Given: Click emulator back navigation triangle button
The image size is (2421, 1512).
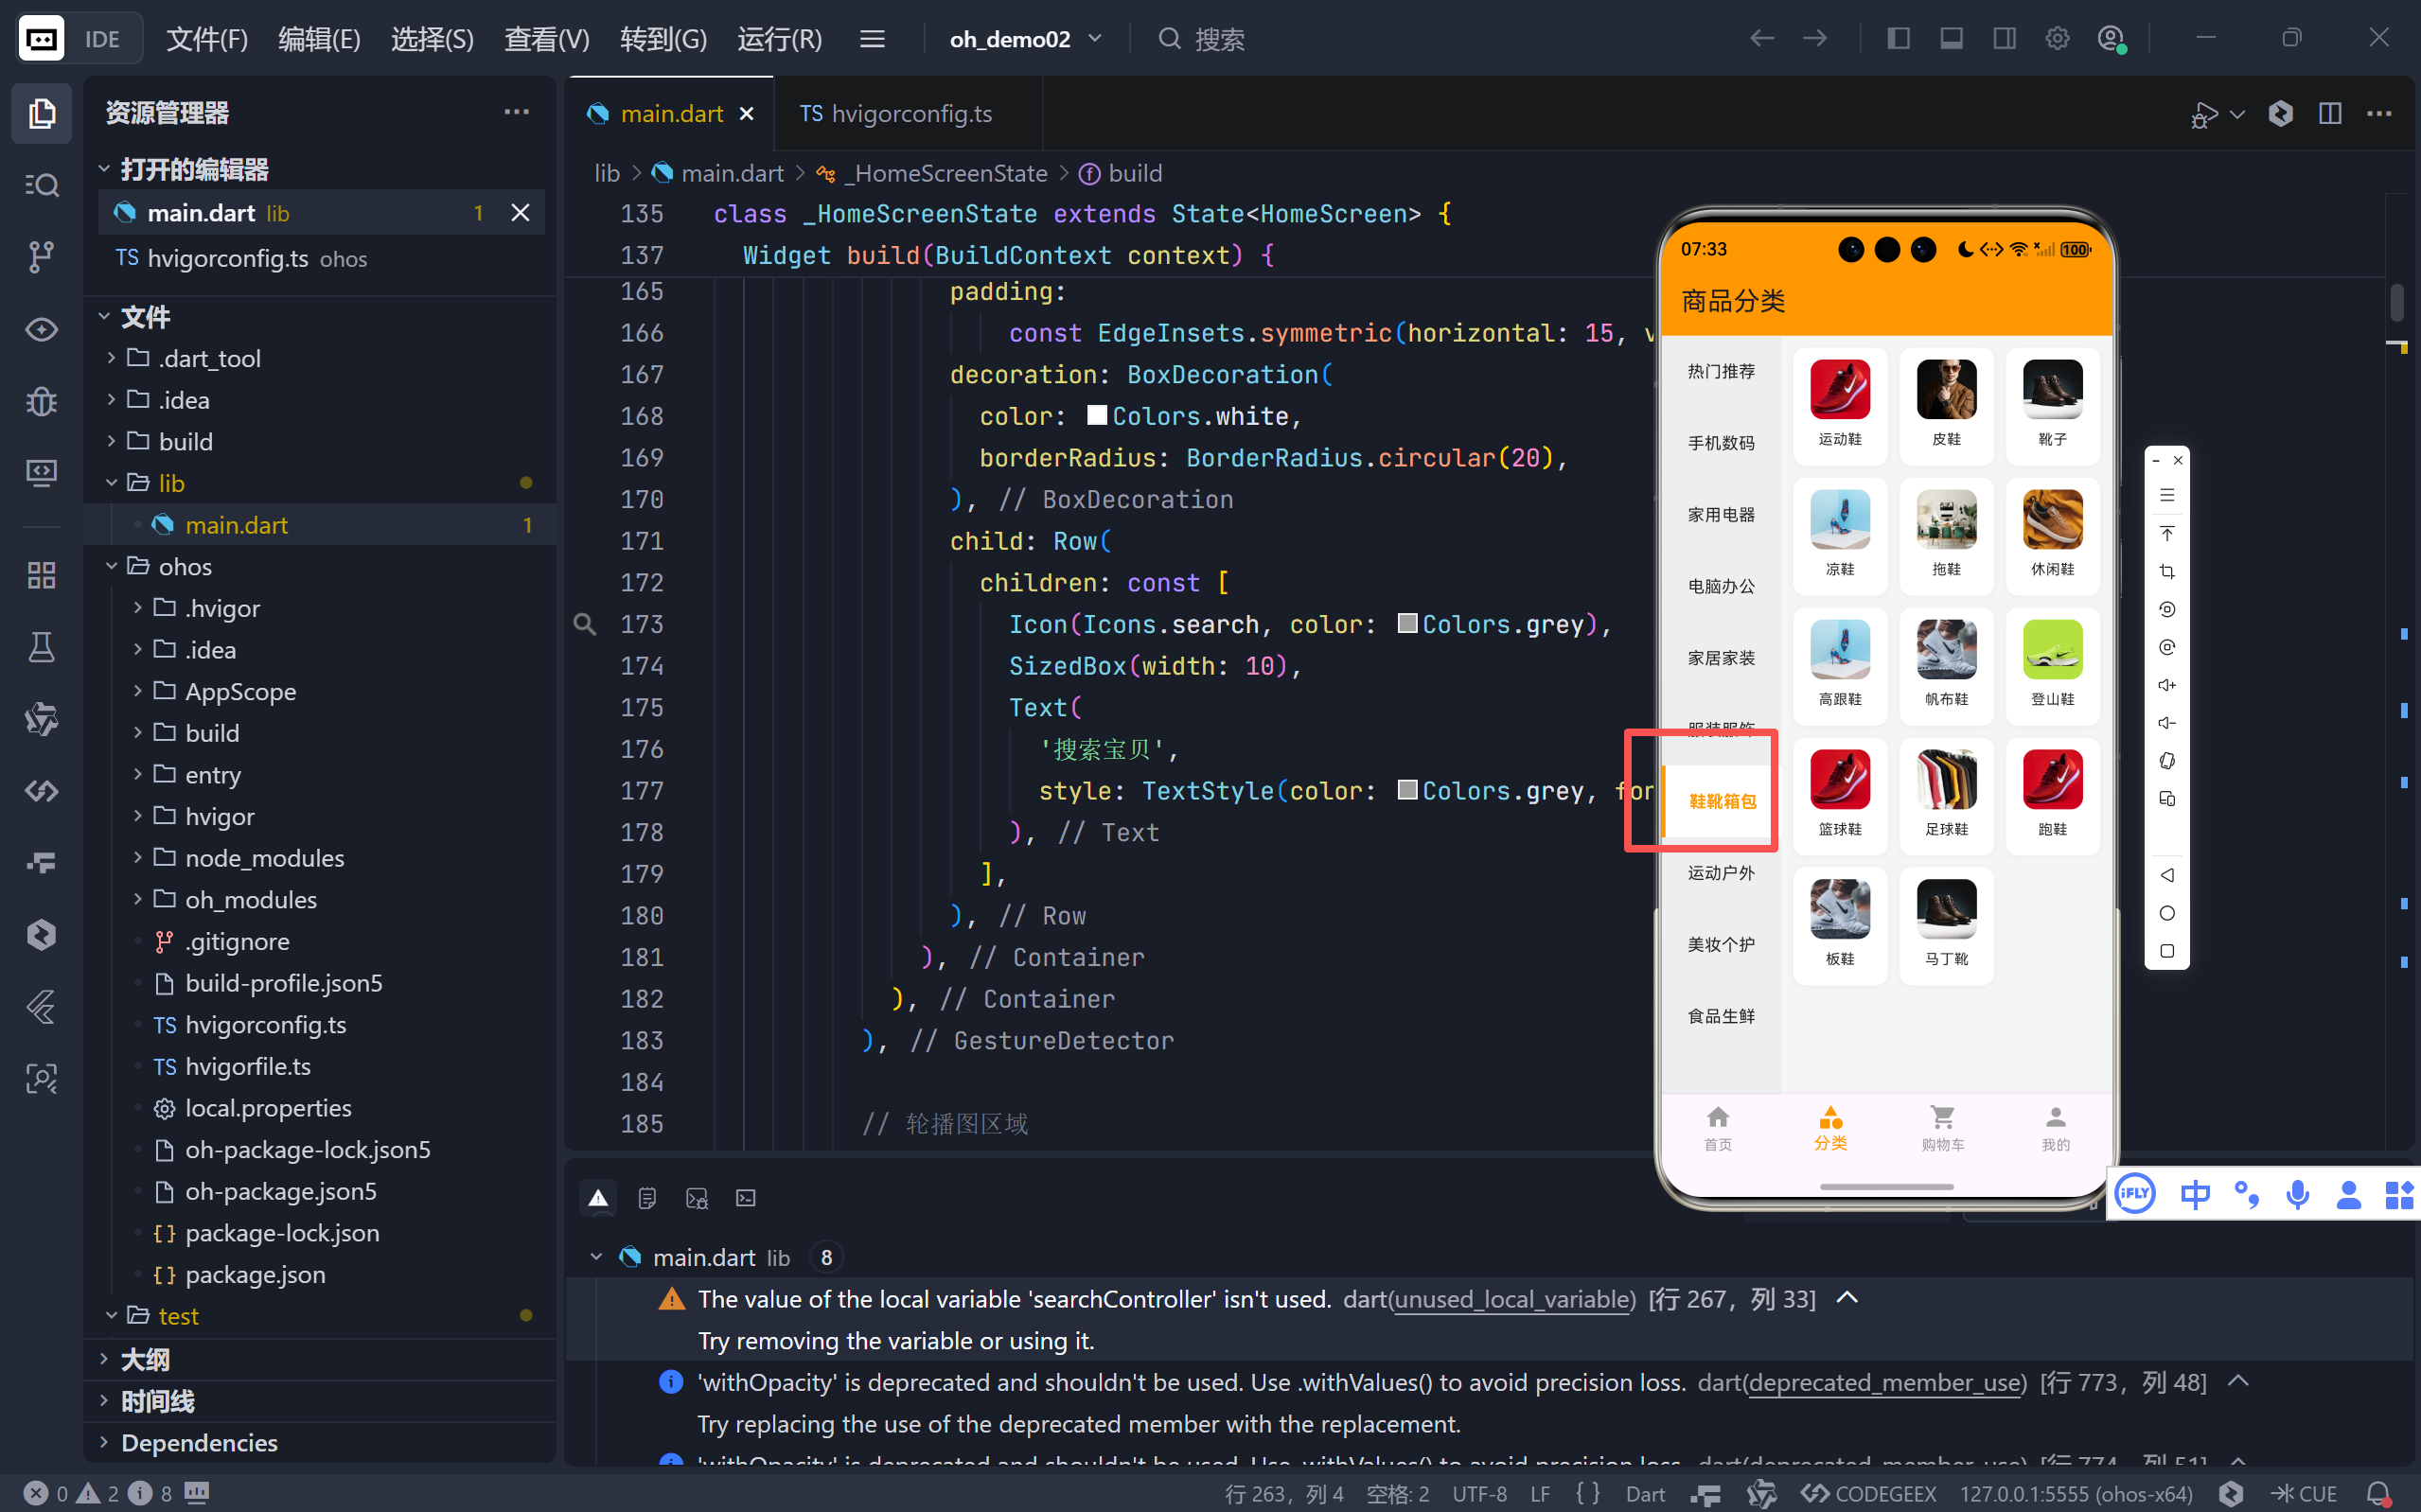Looking at the screenshot, I should click(2166, 875).
